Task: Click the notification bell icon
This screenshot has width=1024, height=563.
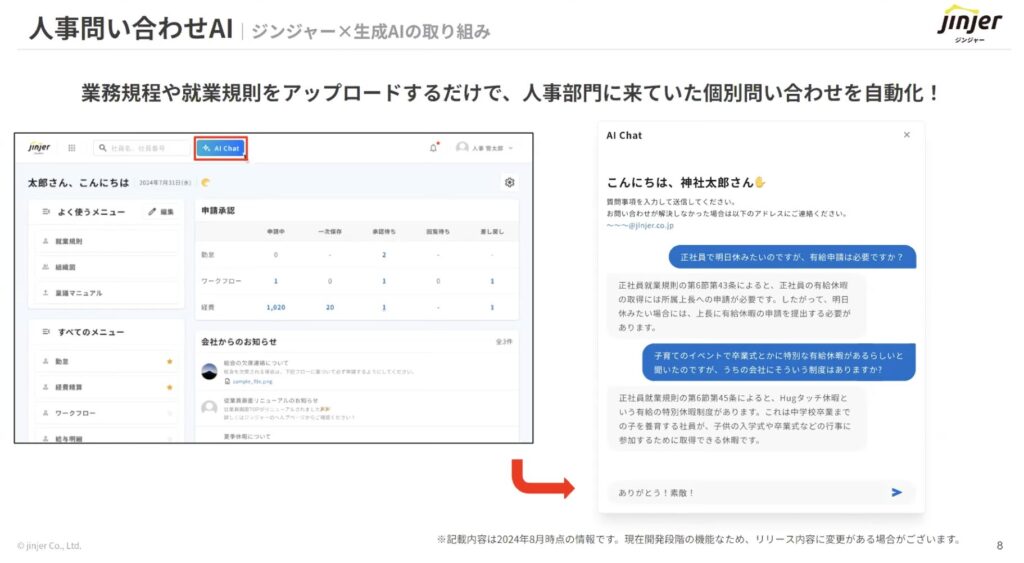Action: pyautogui.click(x=433, y=148)
